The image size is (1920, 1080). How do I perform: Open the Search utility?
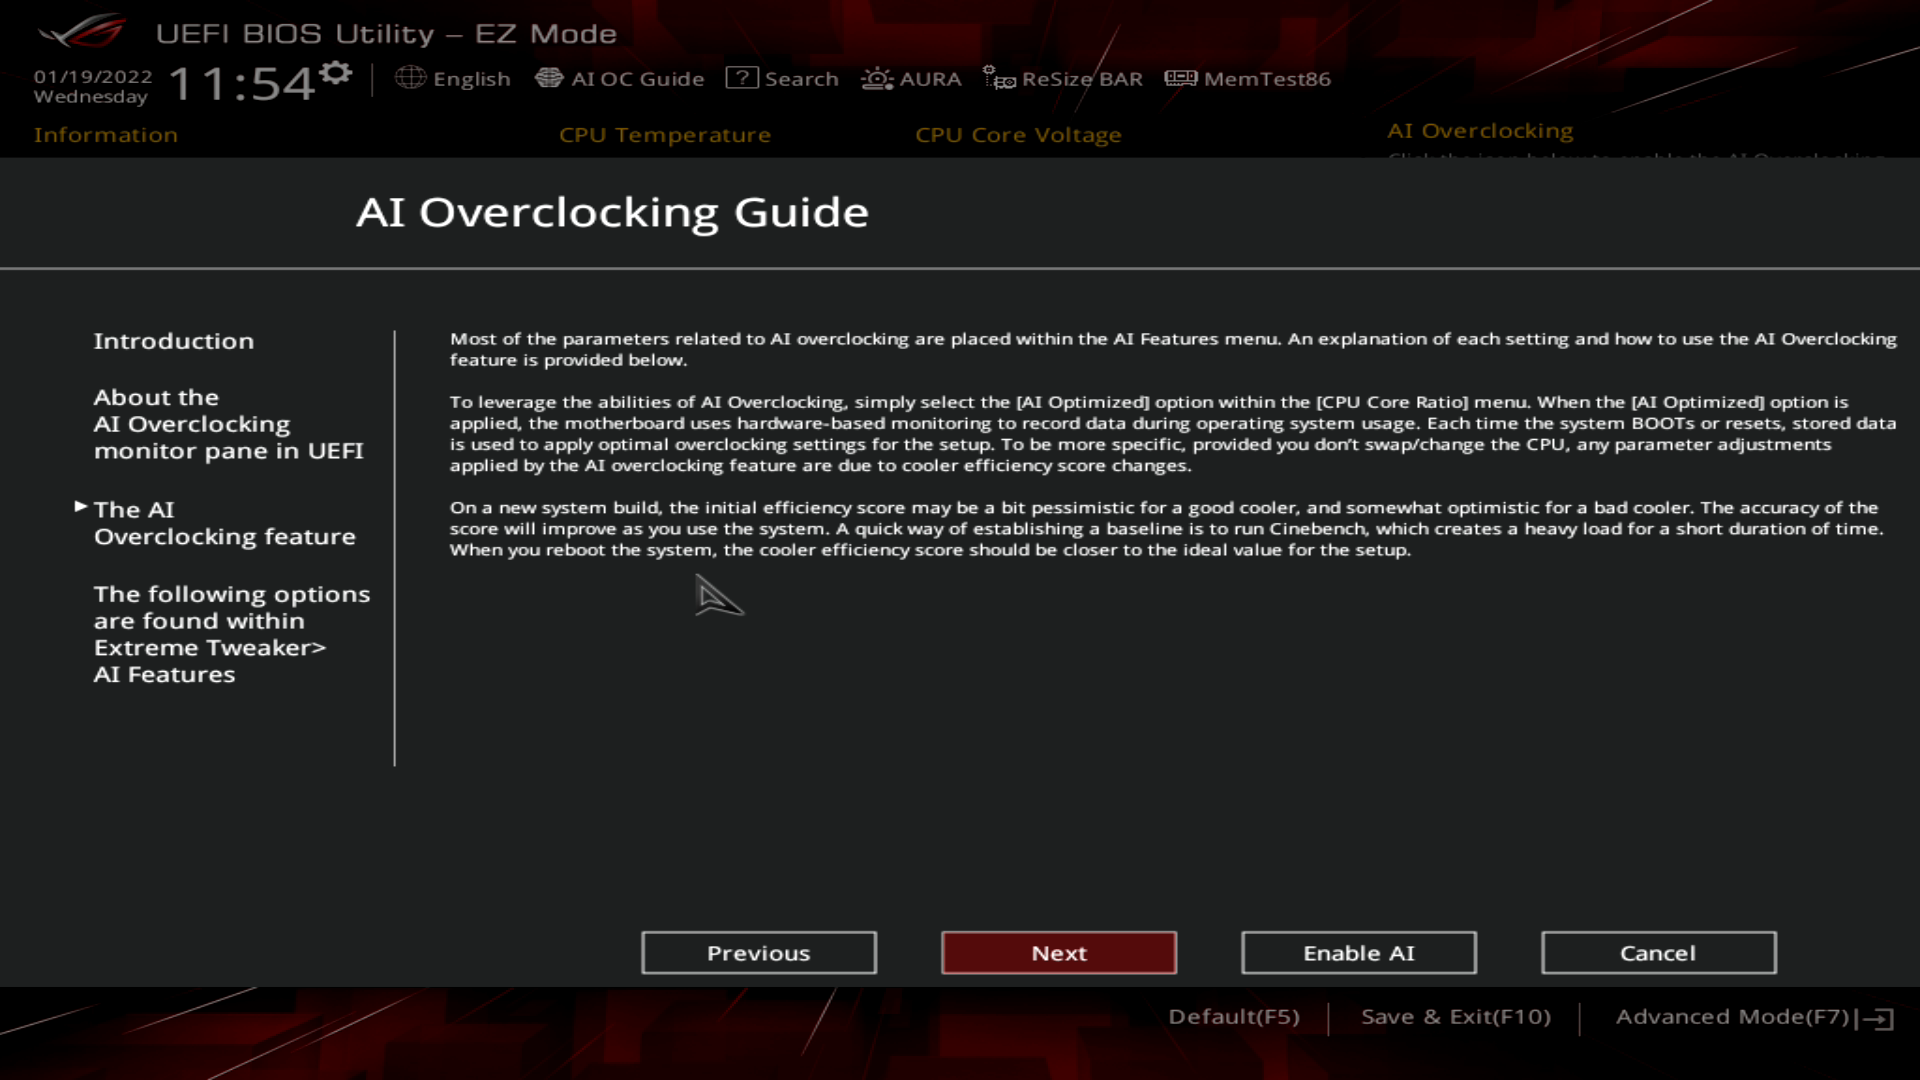(x=785, y=78)
